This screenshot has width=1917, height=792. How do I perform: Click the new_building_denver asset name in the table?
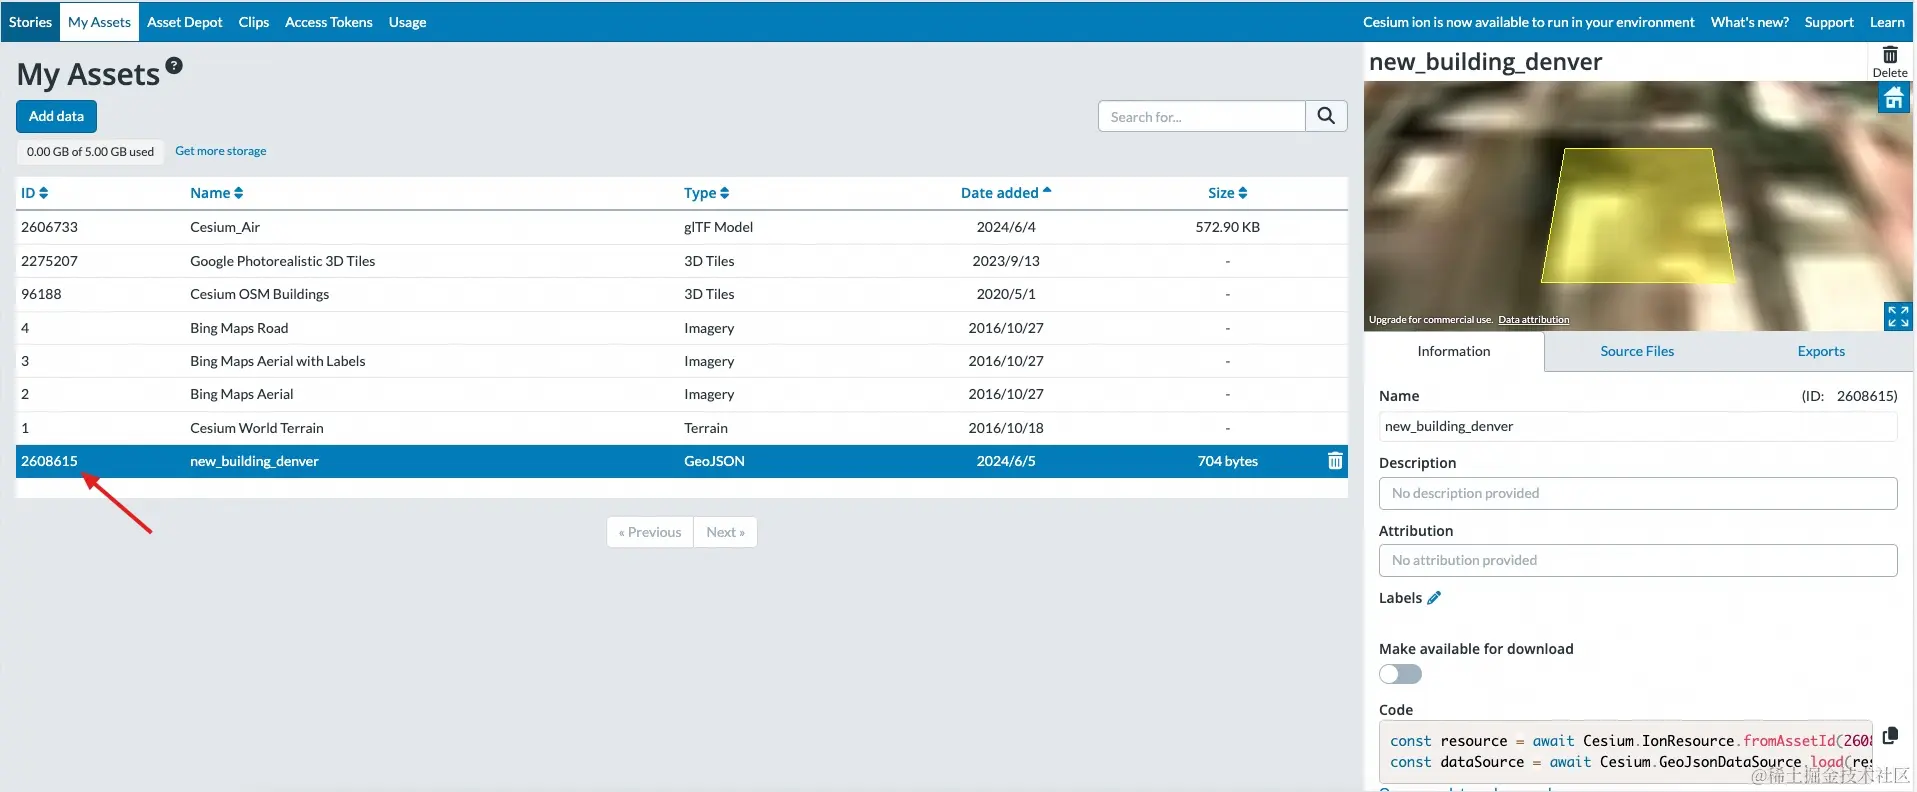254,461
